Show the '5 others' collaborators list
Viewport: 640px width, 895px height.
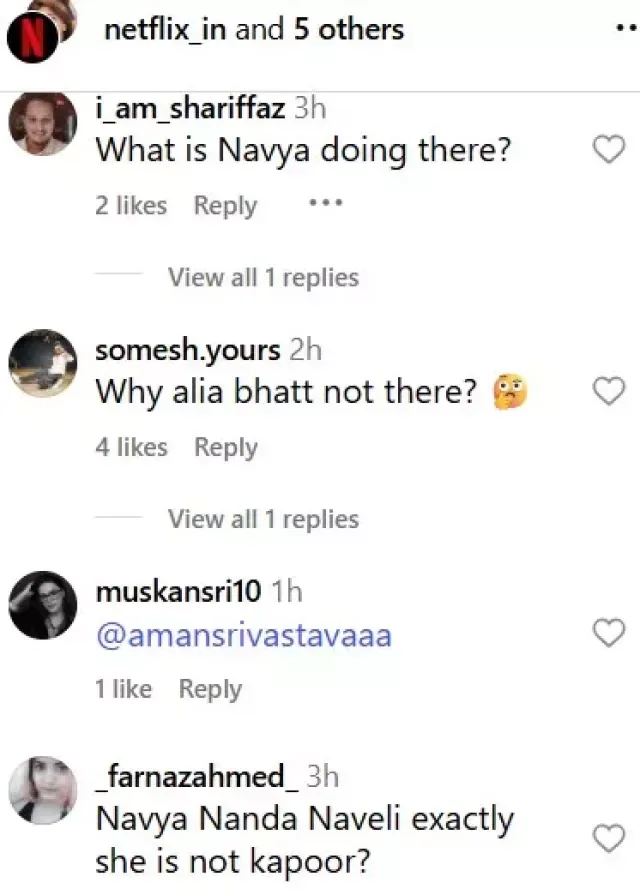[x=348, y=30]
